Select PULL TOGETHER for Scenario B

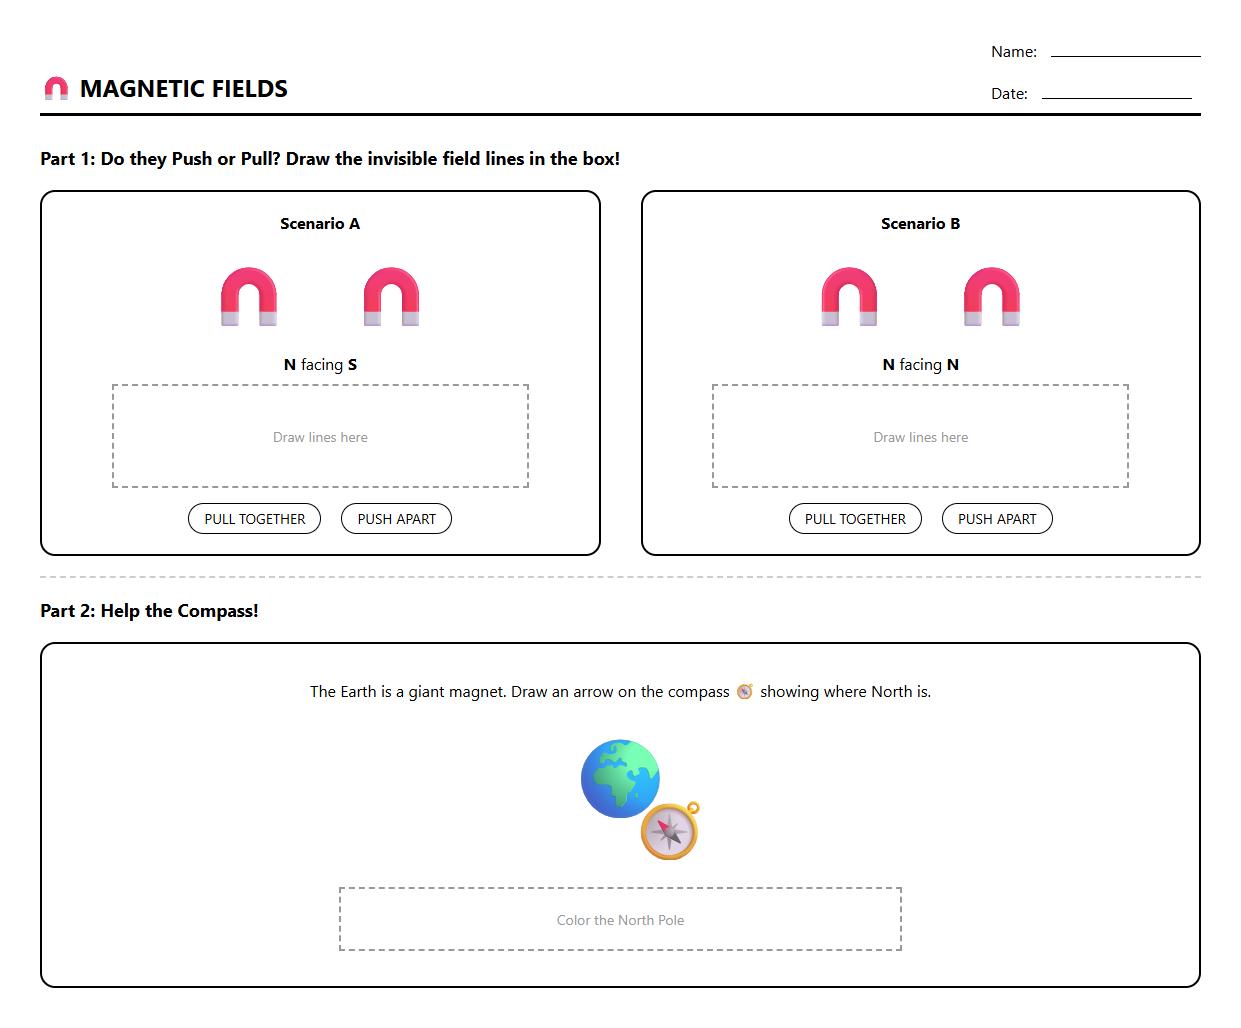click(855, 518)
